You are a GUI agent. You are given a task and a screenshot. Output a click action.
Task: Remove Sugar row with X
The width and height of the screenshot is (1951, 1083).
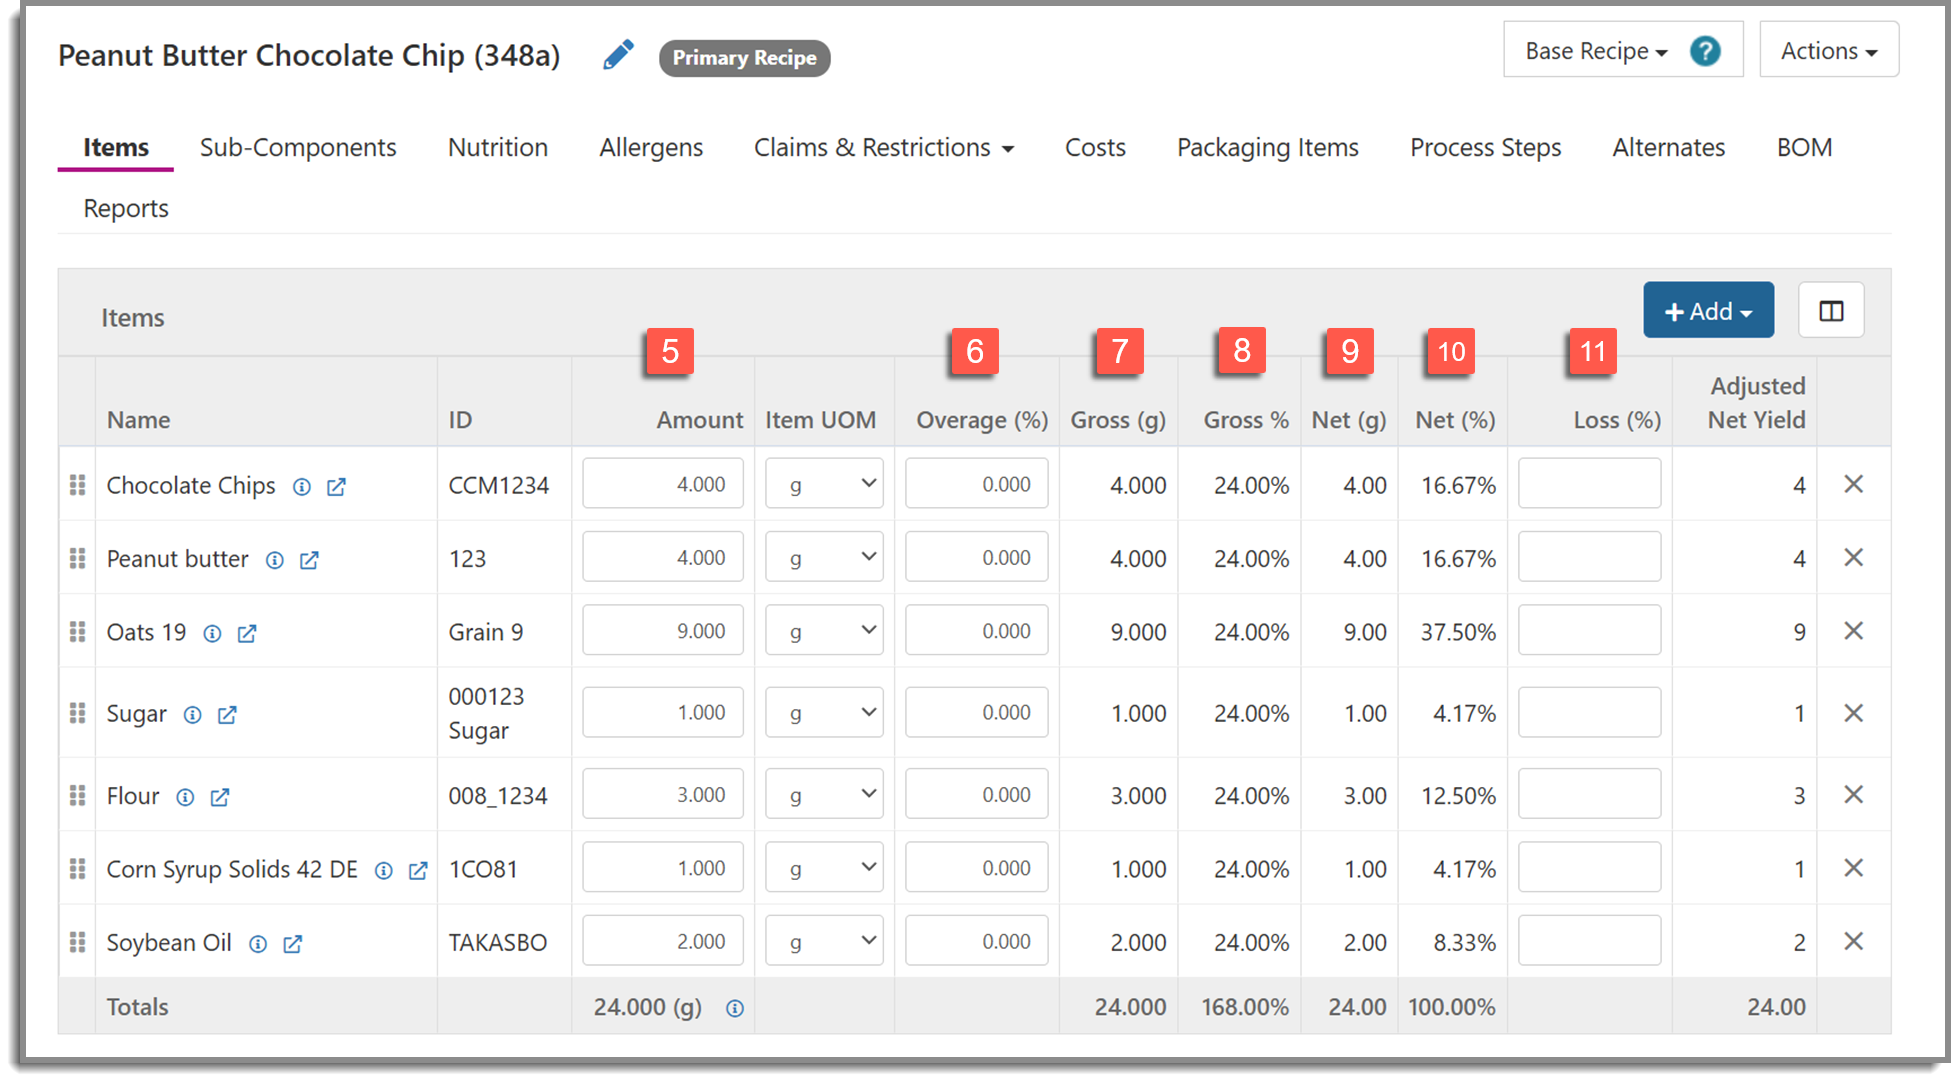pyautogui.click(x=1853, y=713)
